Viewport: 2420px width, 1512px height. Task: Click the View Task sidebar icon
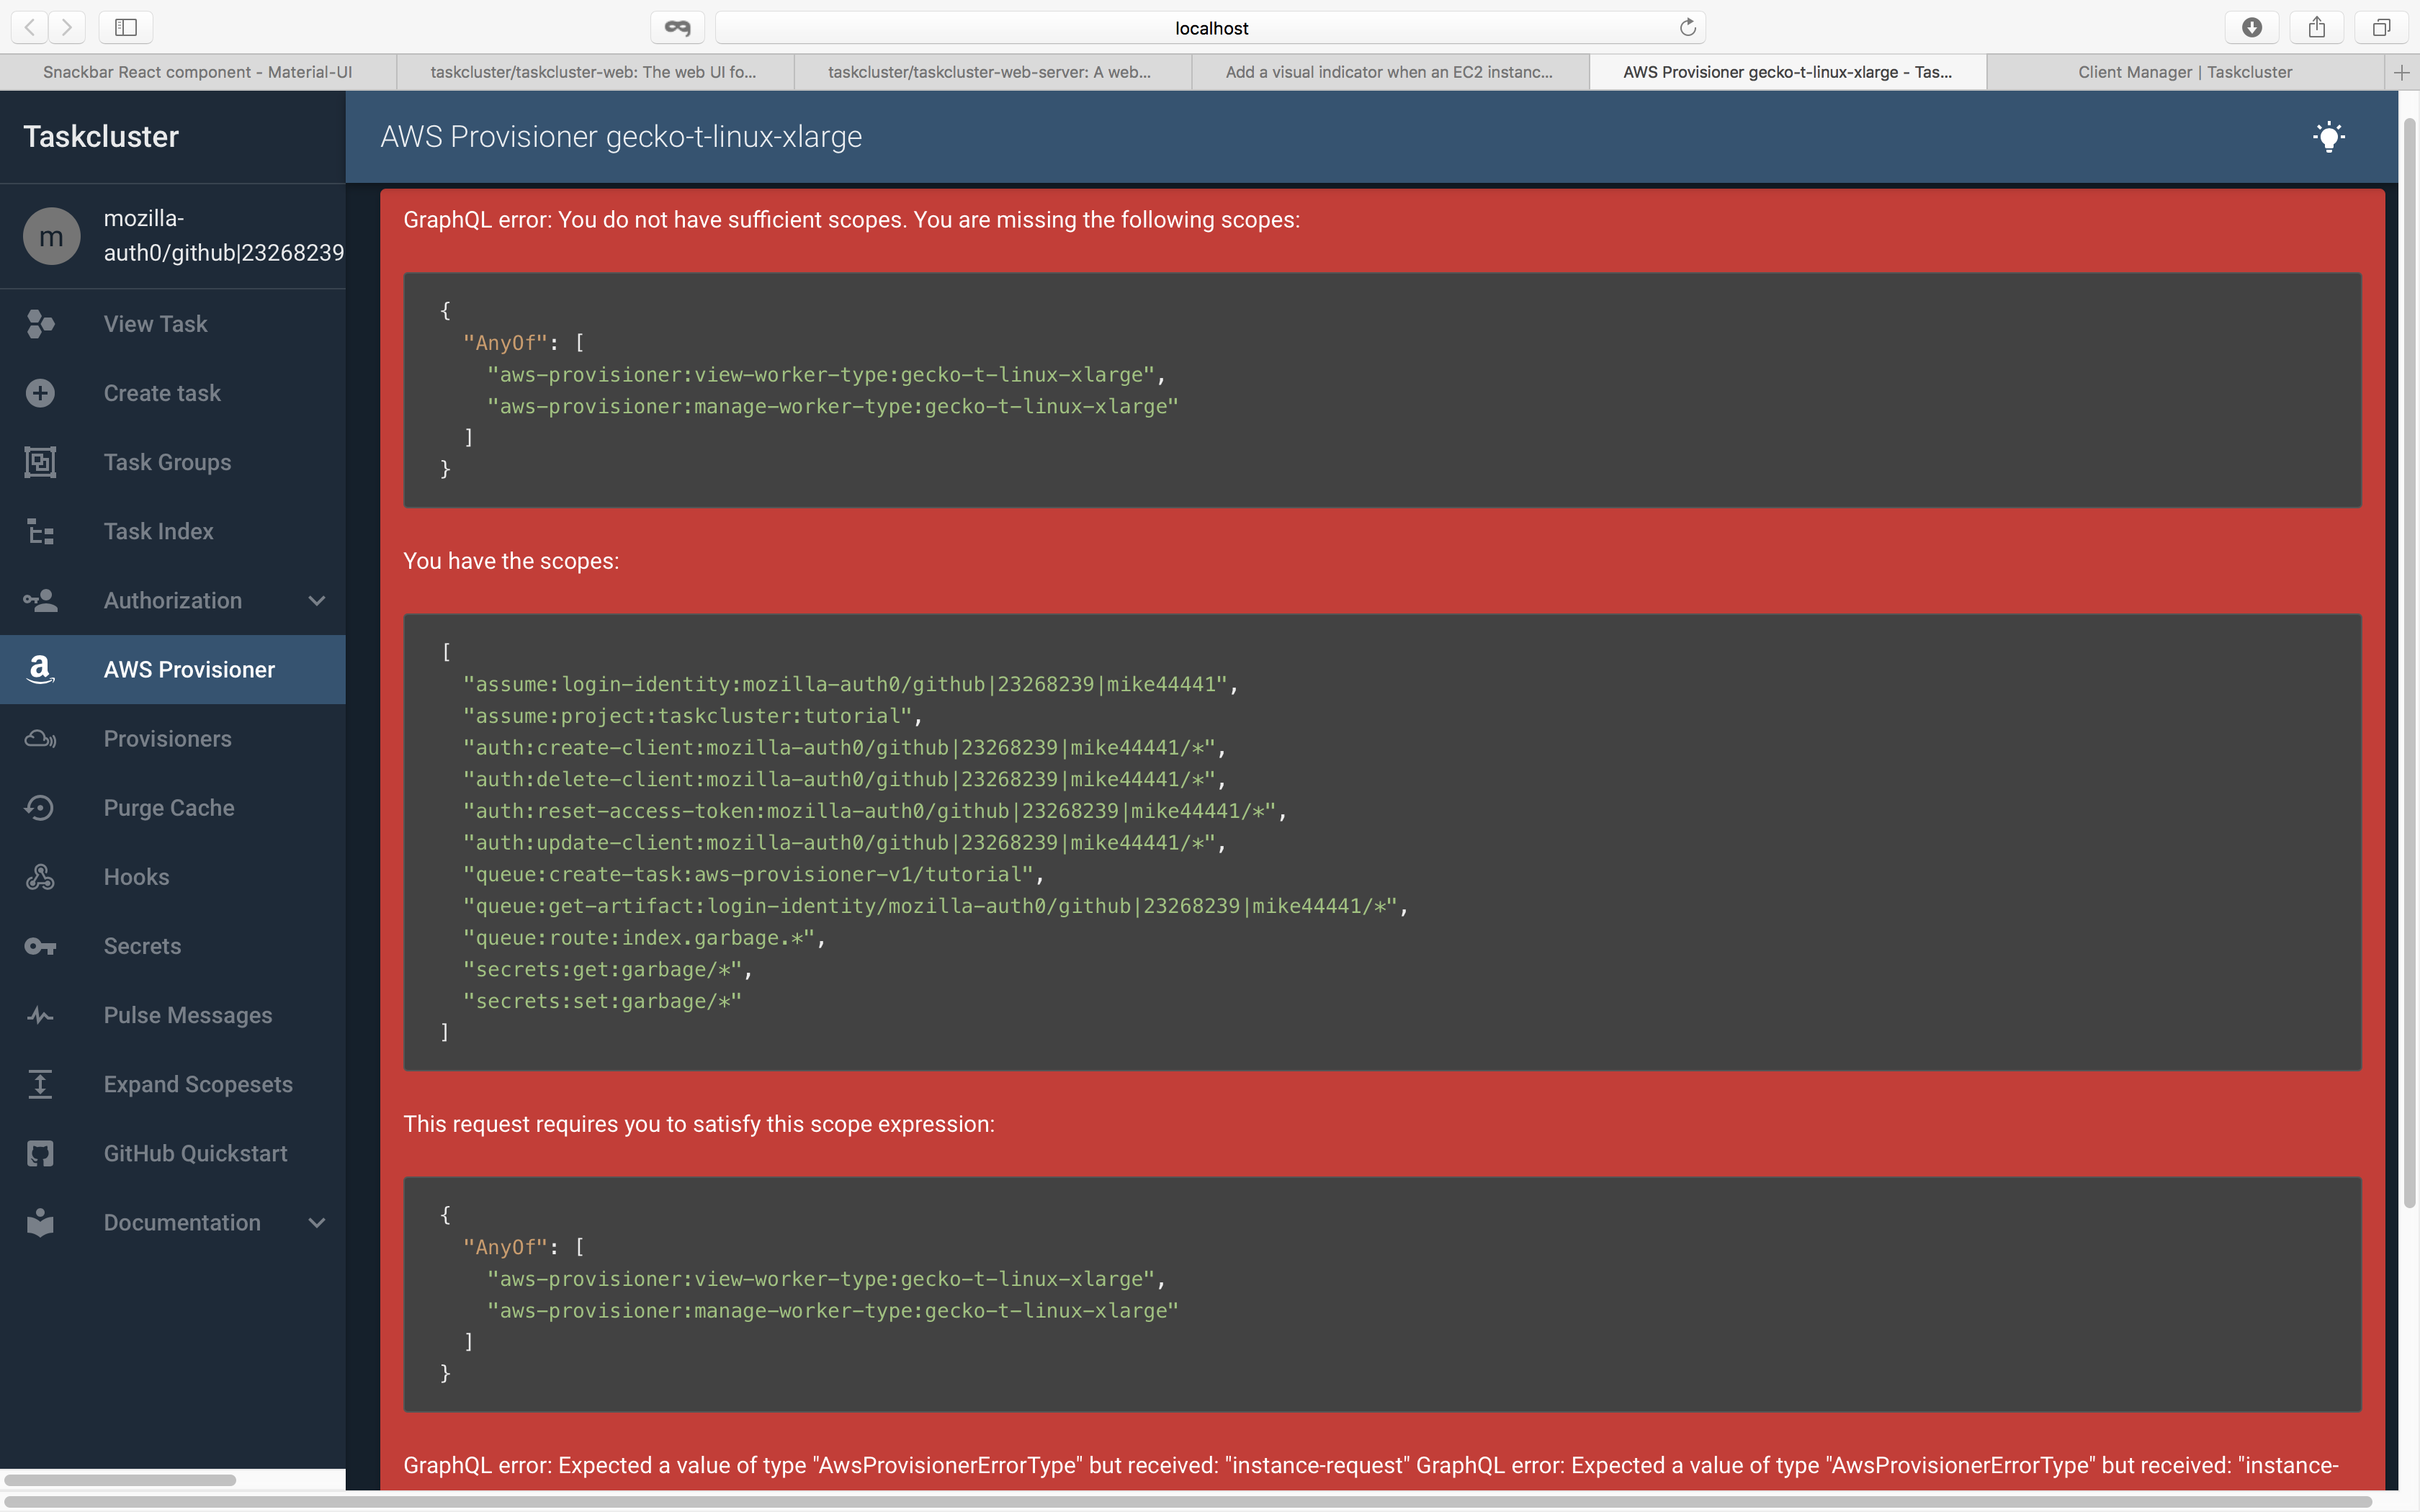click(40, 324)
